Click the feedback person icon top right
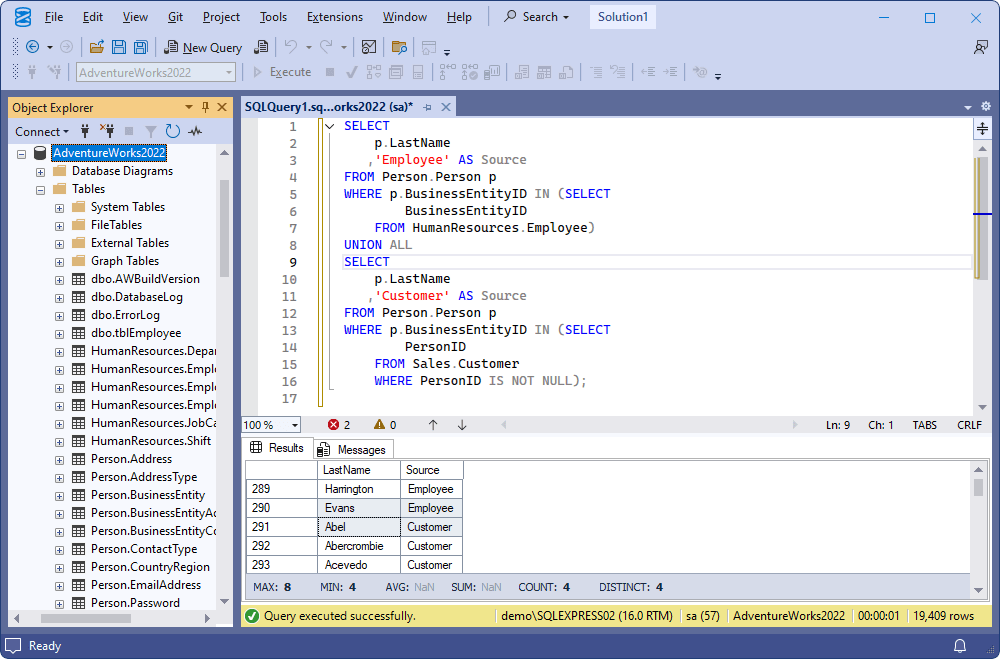 pyautogui.click(x=981, y=47)
